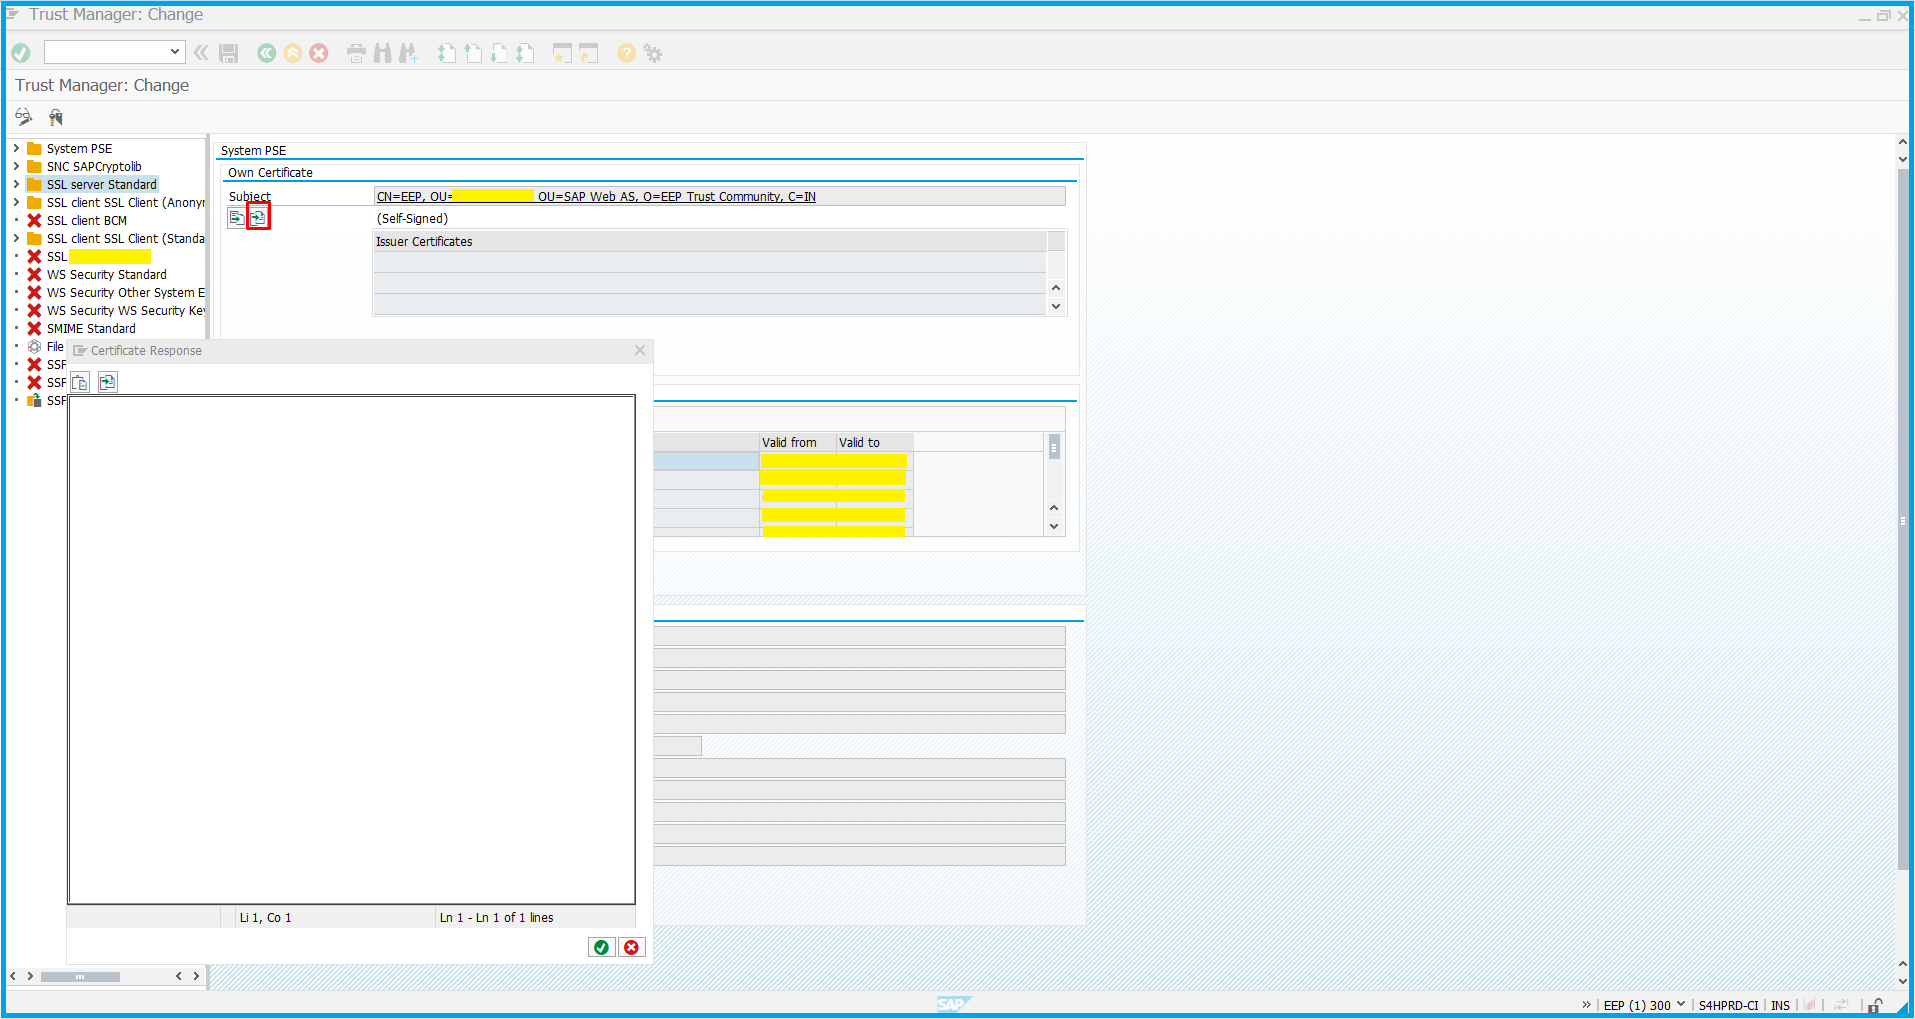
Task: Click the Display/Change glasses-and-pencil icon
Action: pyautogui.click(x=24, y=117)
